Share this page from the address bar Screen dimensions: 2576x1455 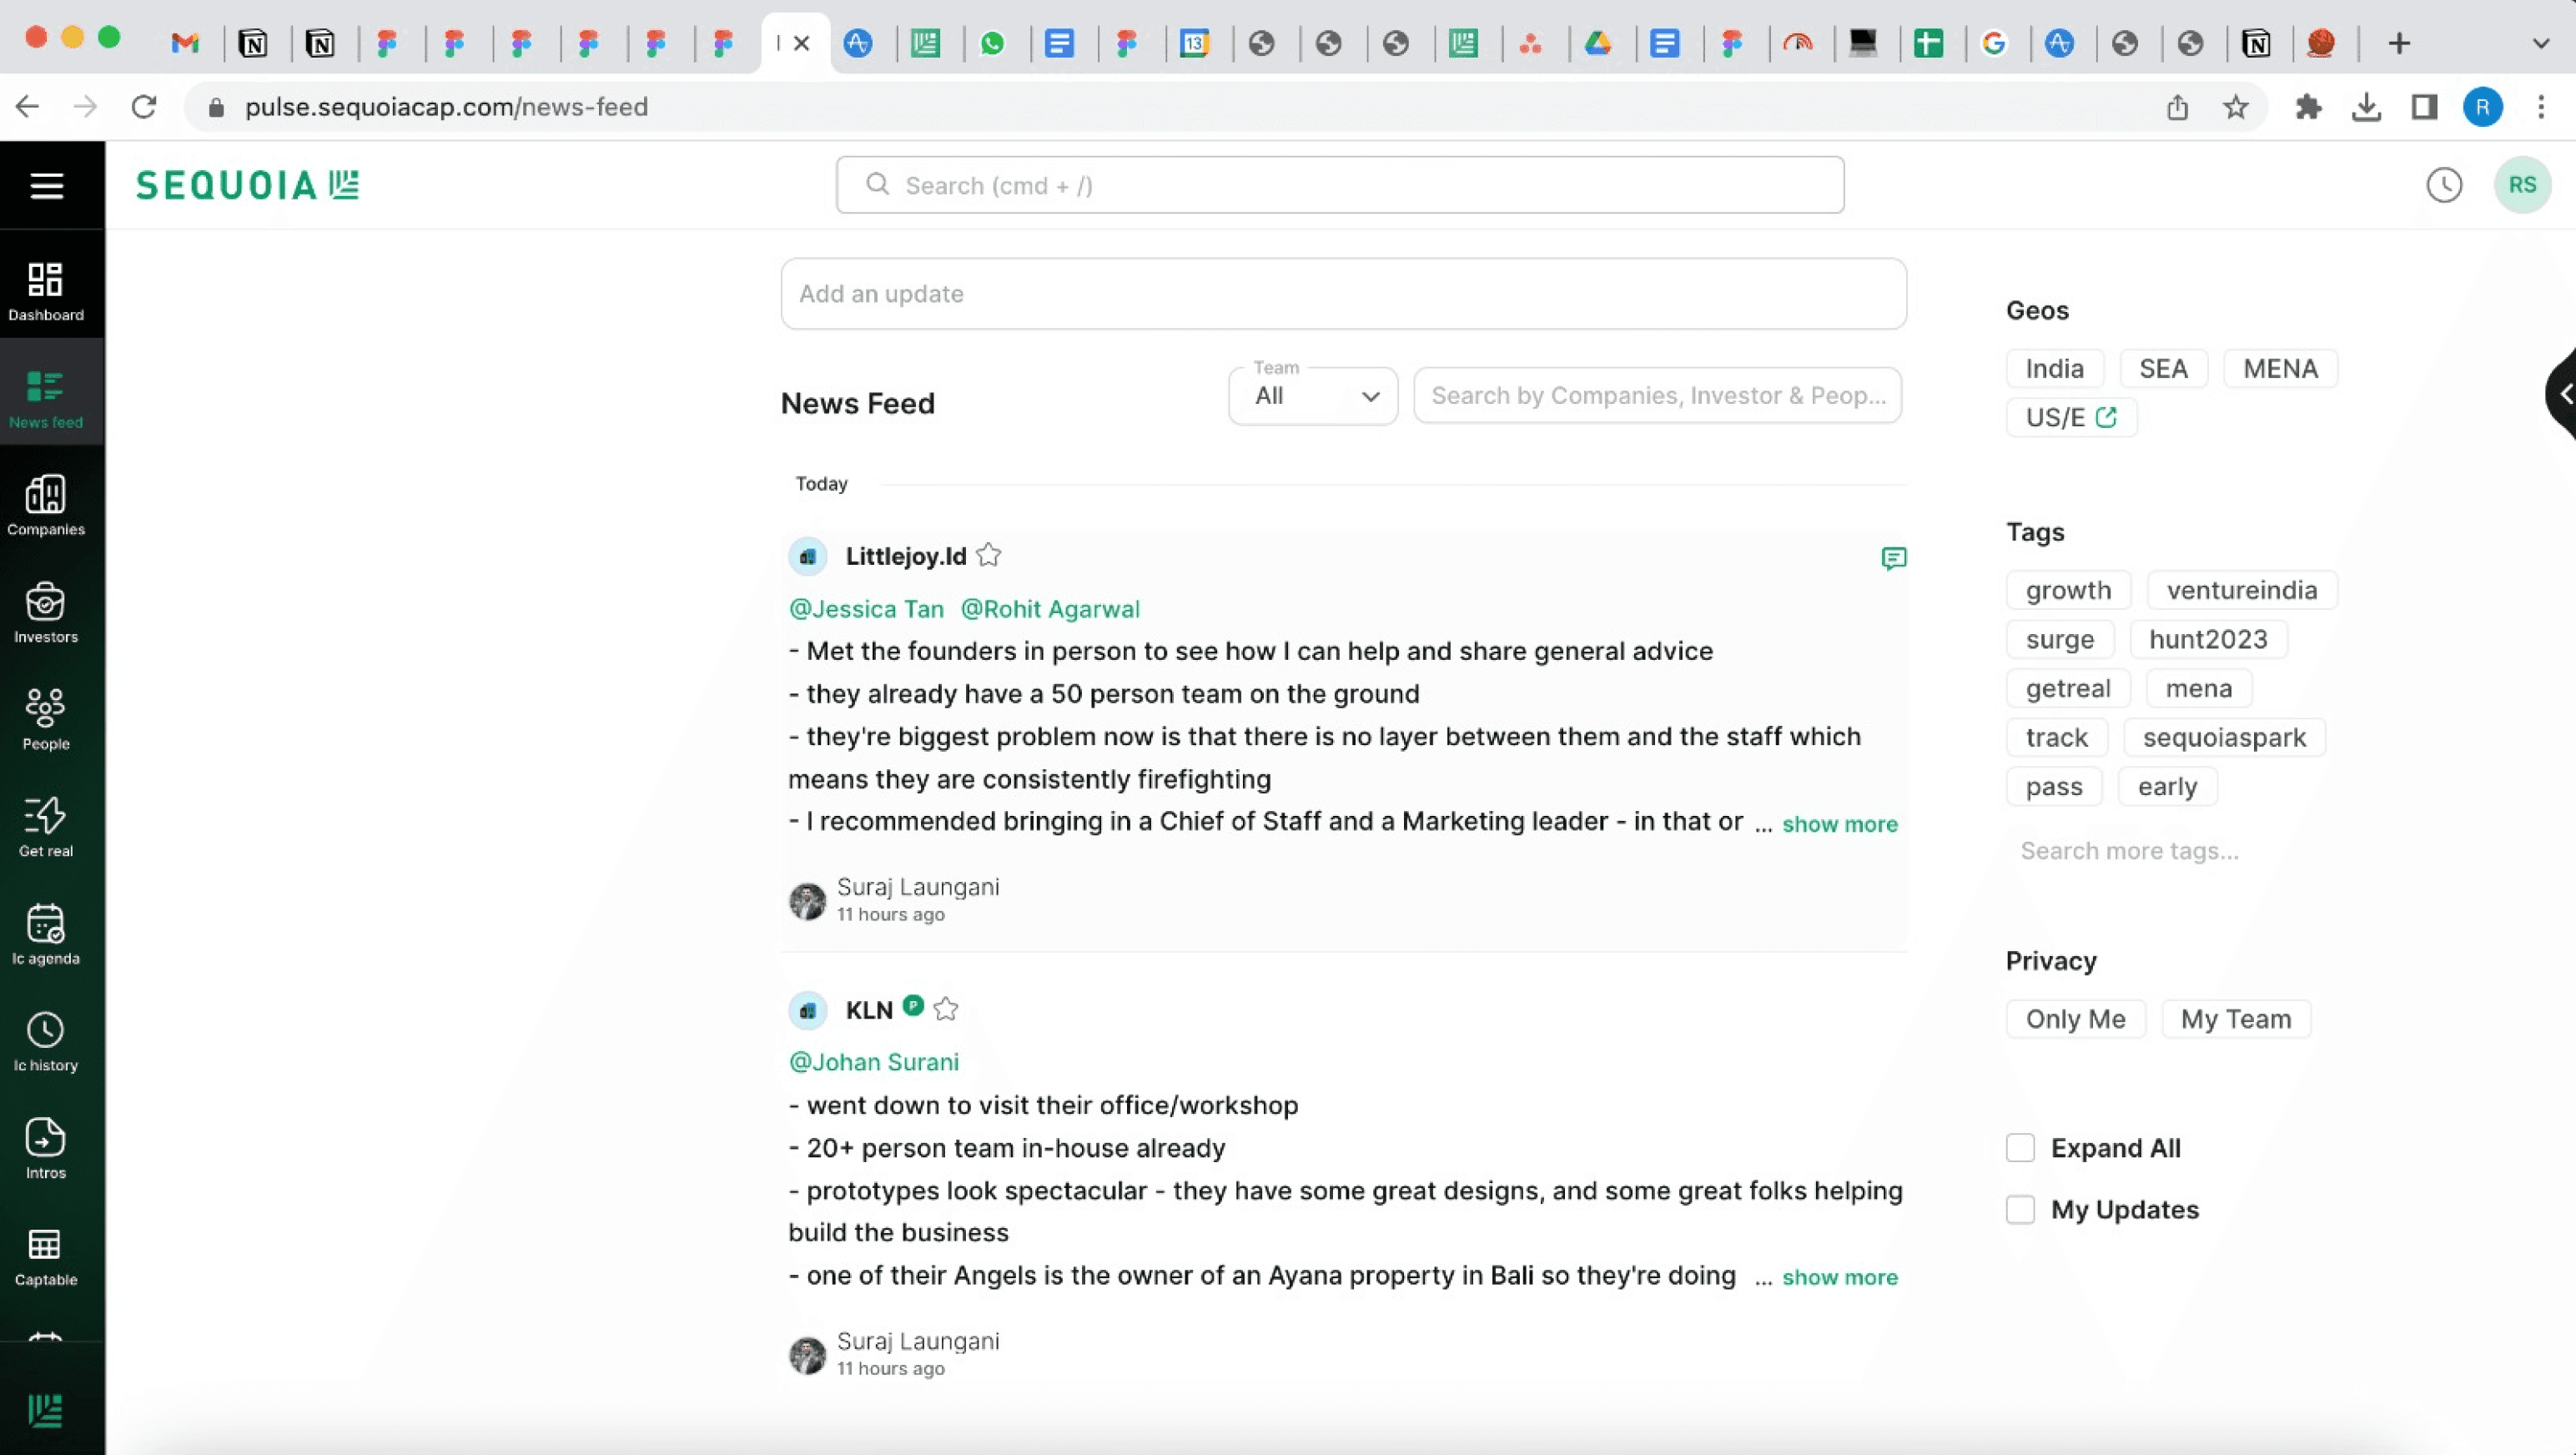pos(2178,107)
